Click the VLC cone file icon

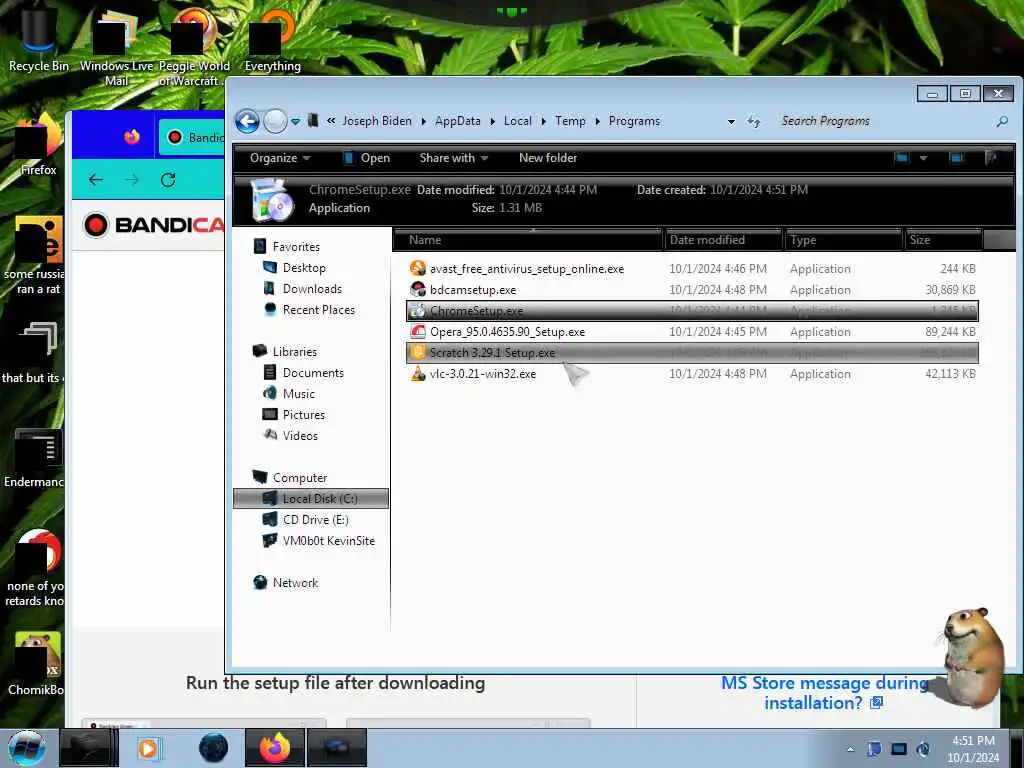(x=418, y=374)
